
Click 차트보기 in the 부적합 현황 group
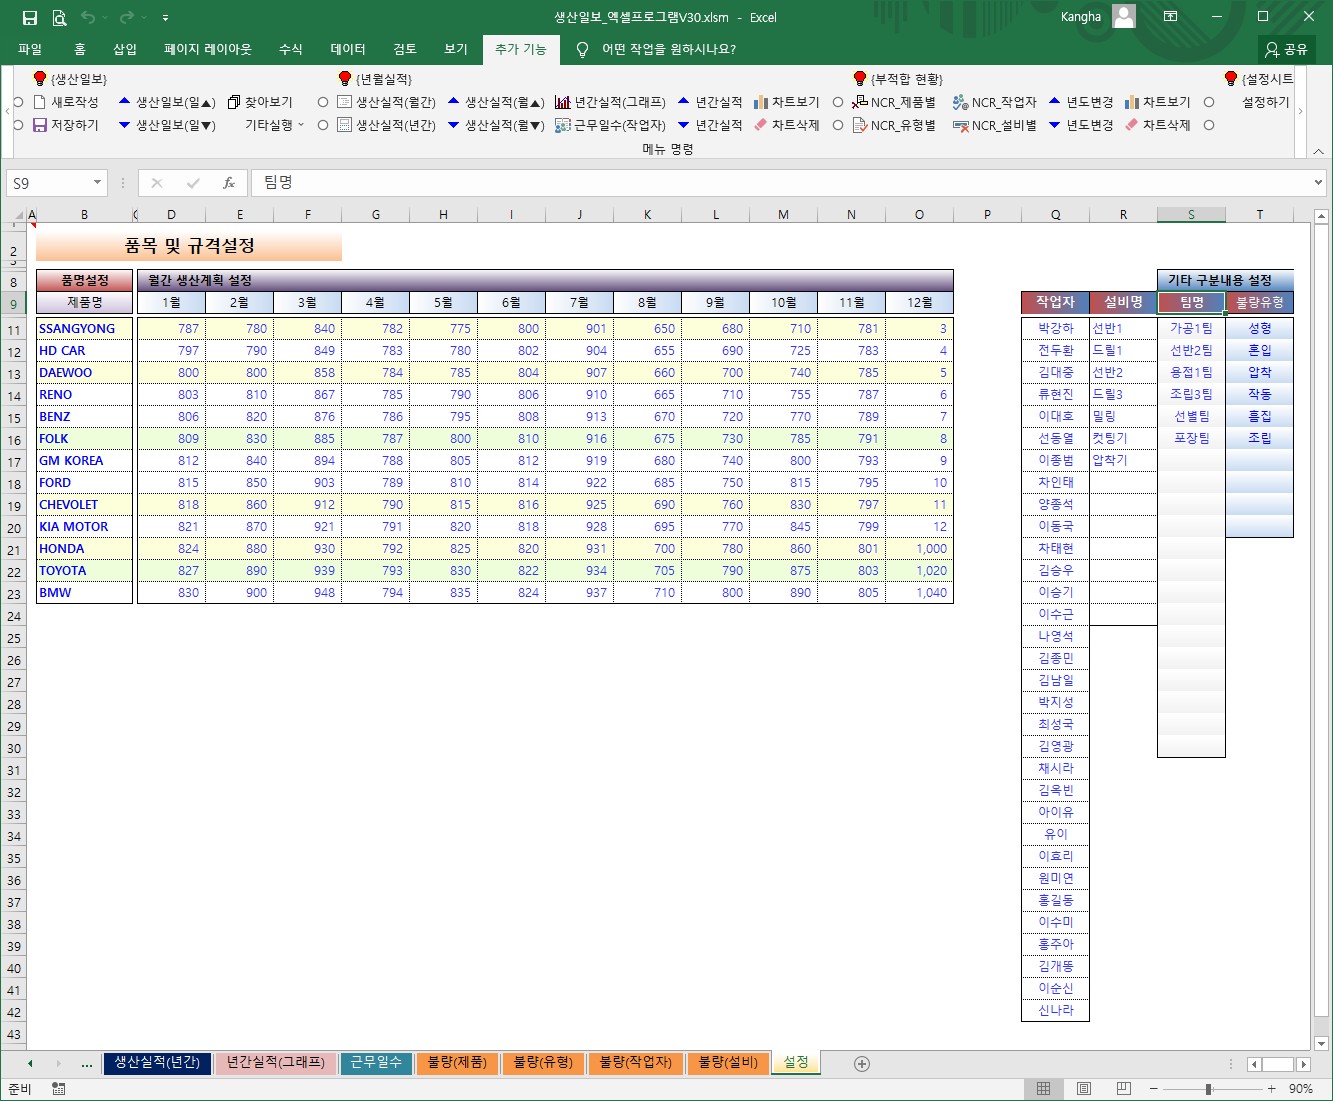pyautogui.click(x=1158, y=102)
